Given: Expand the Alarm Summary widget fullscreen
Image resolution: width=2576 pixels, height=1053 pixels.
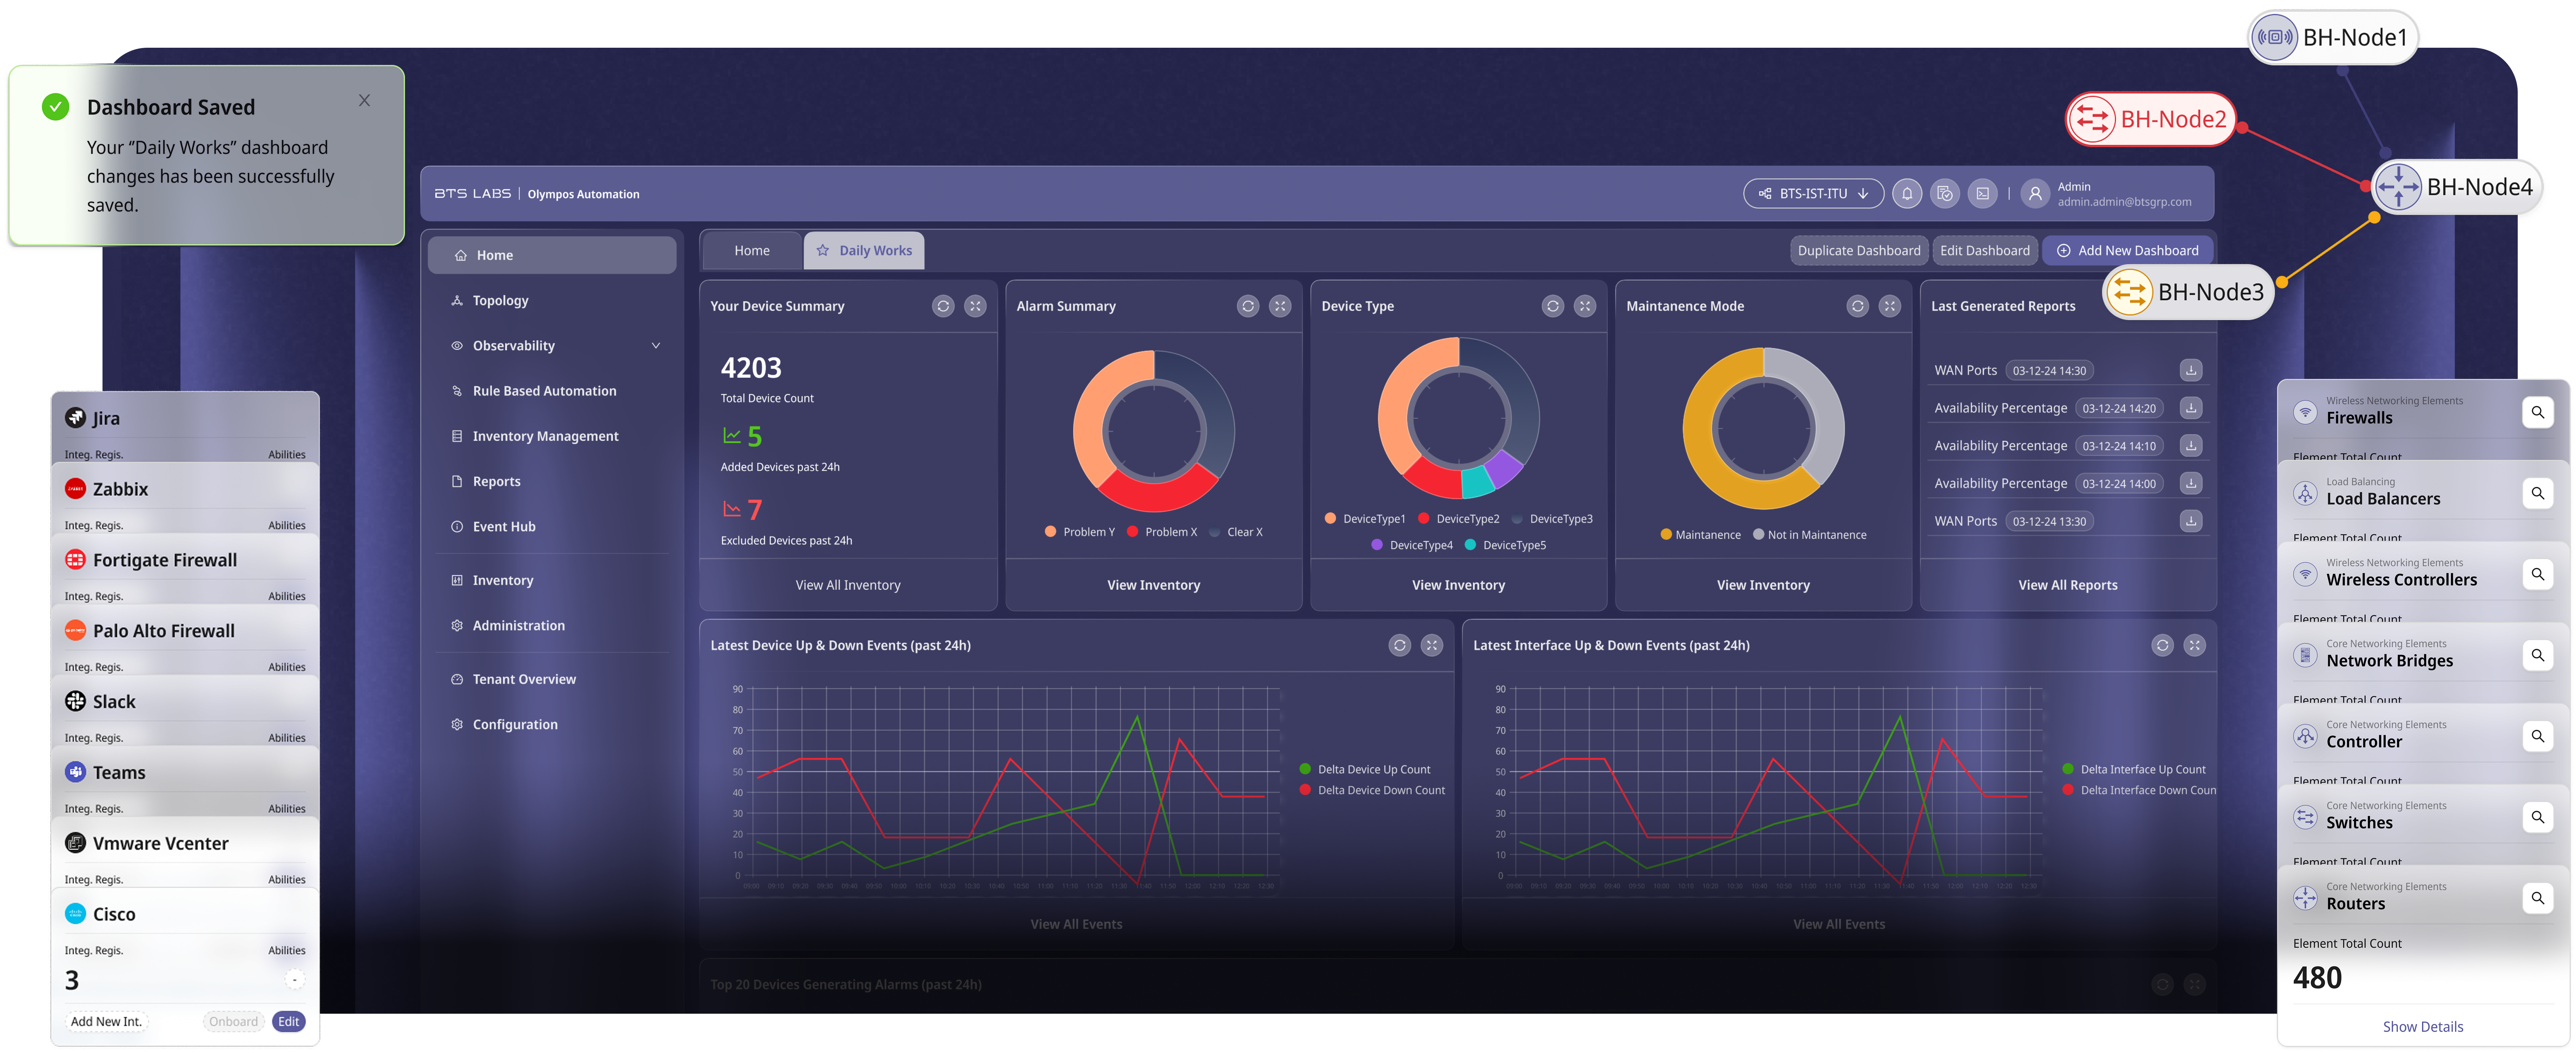Looking at the screenshot, I should coord(1280,306).
